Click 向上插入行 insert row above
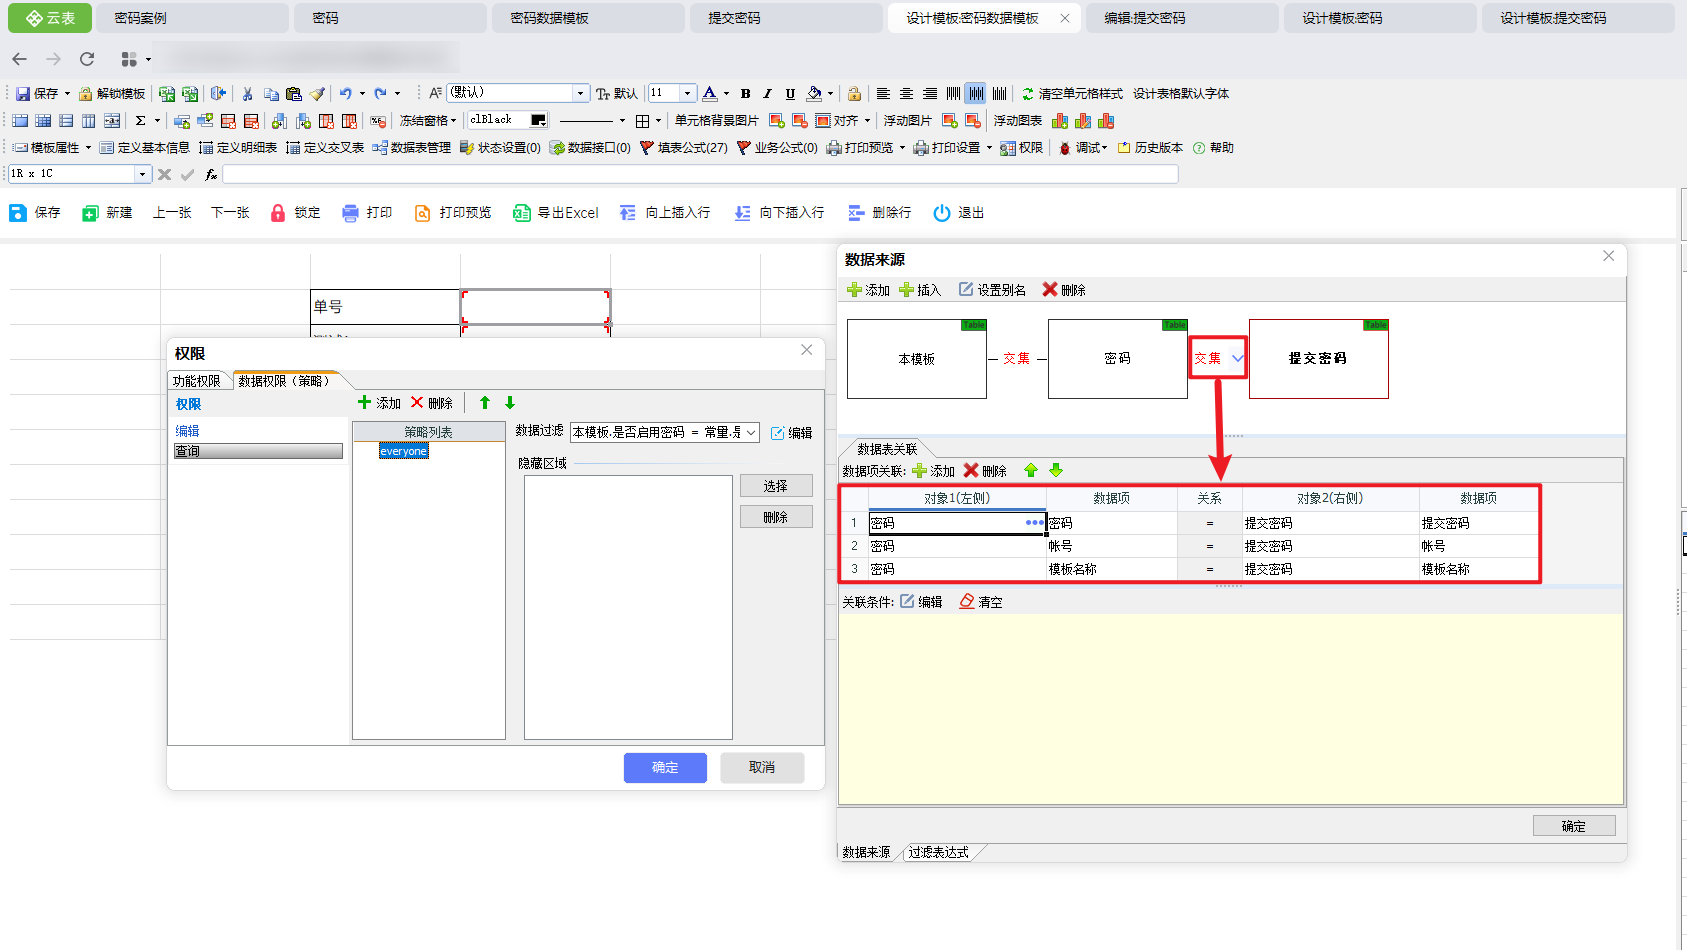Viewport: 1687px width, 950px height. 665,213
